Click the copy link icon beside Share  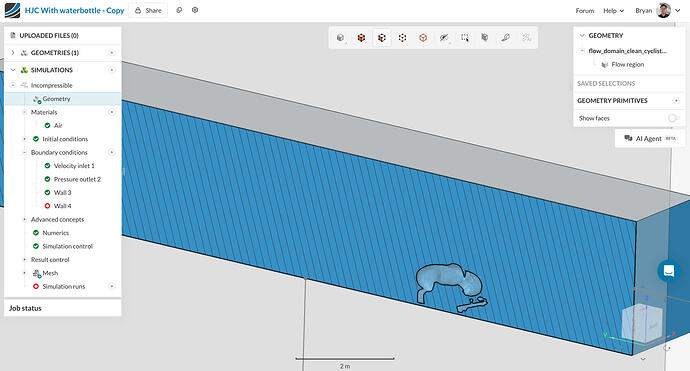pos(179,10)
